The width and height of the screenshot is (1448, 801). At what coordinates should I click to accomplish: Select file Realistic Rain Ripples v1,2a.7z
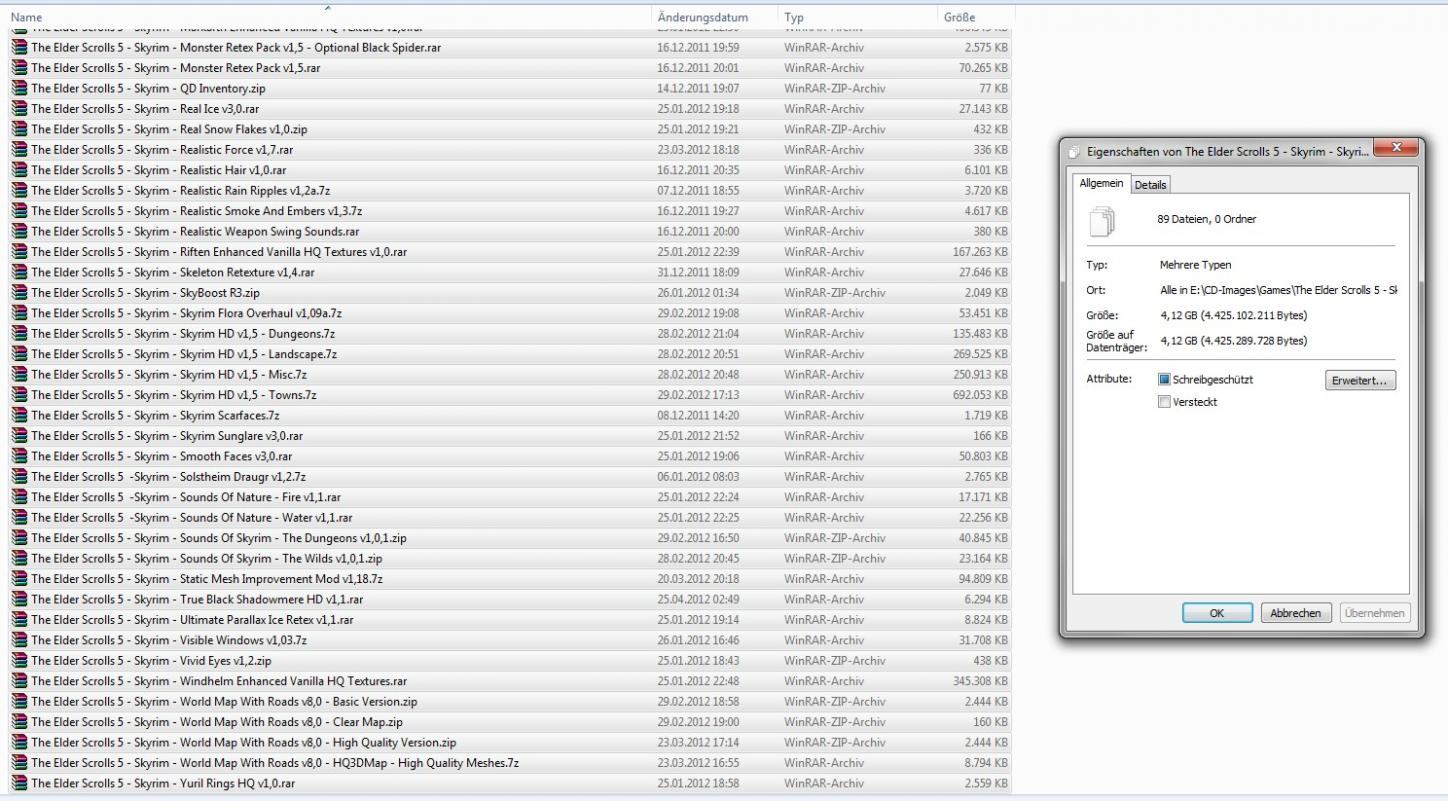510,191
